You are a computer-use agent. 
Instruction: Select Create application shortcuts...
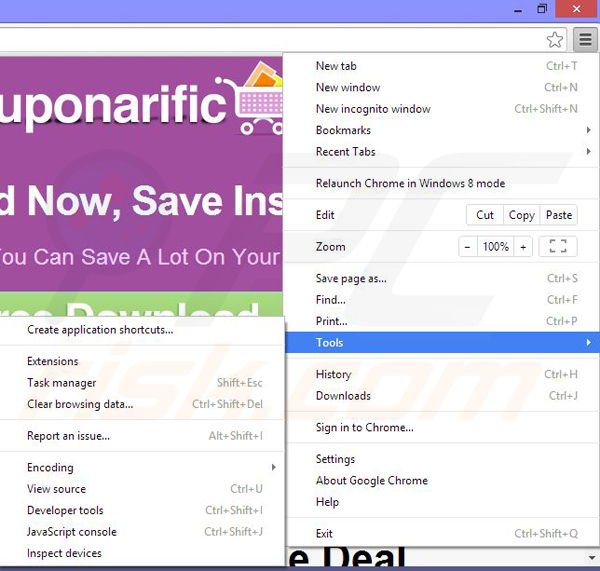(142, 330)
